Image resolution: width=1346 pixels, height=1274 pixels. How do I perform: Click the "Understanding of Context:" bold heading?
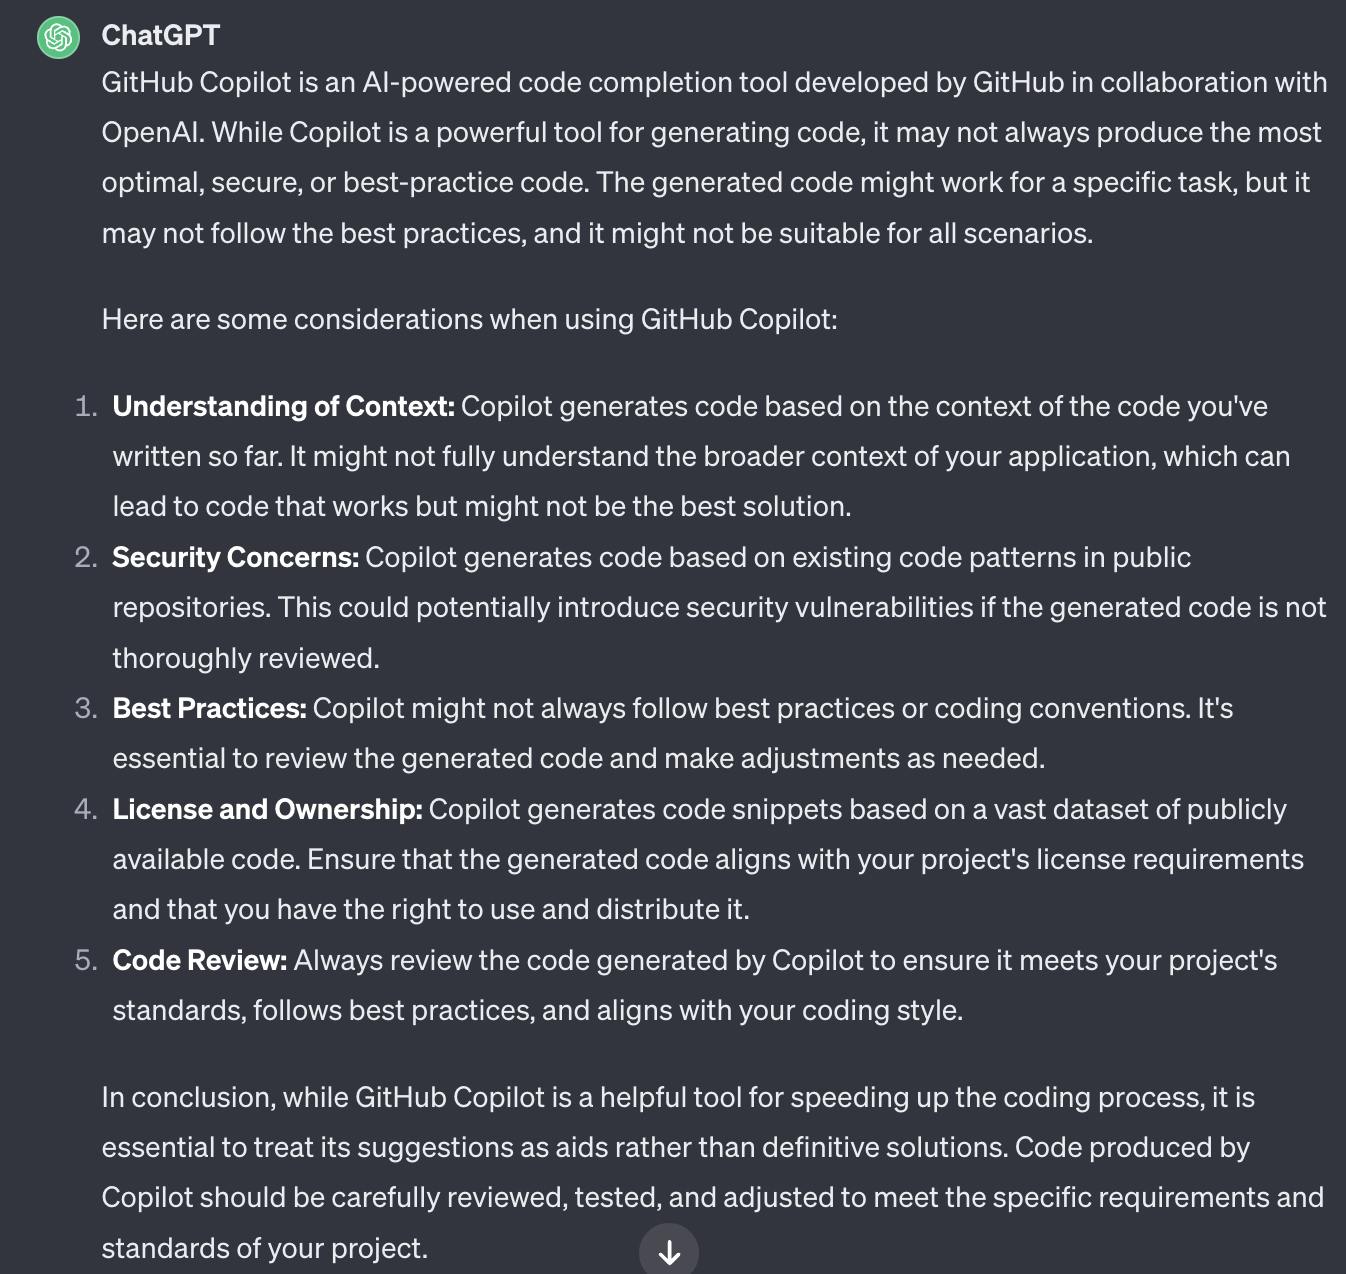coord(283,407)
